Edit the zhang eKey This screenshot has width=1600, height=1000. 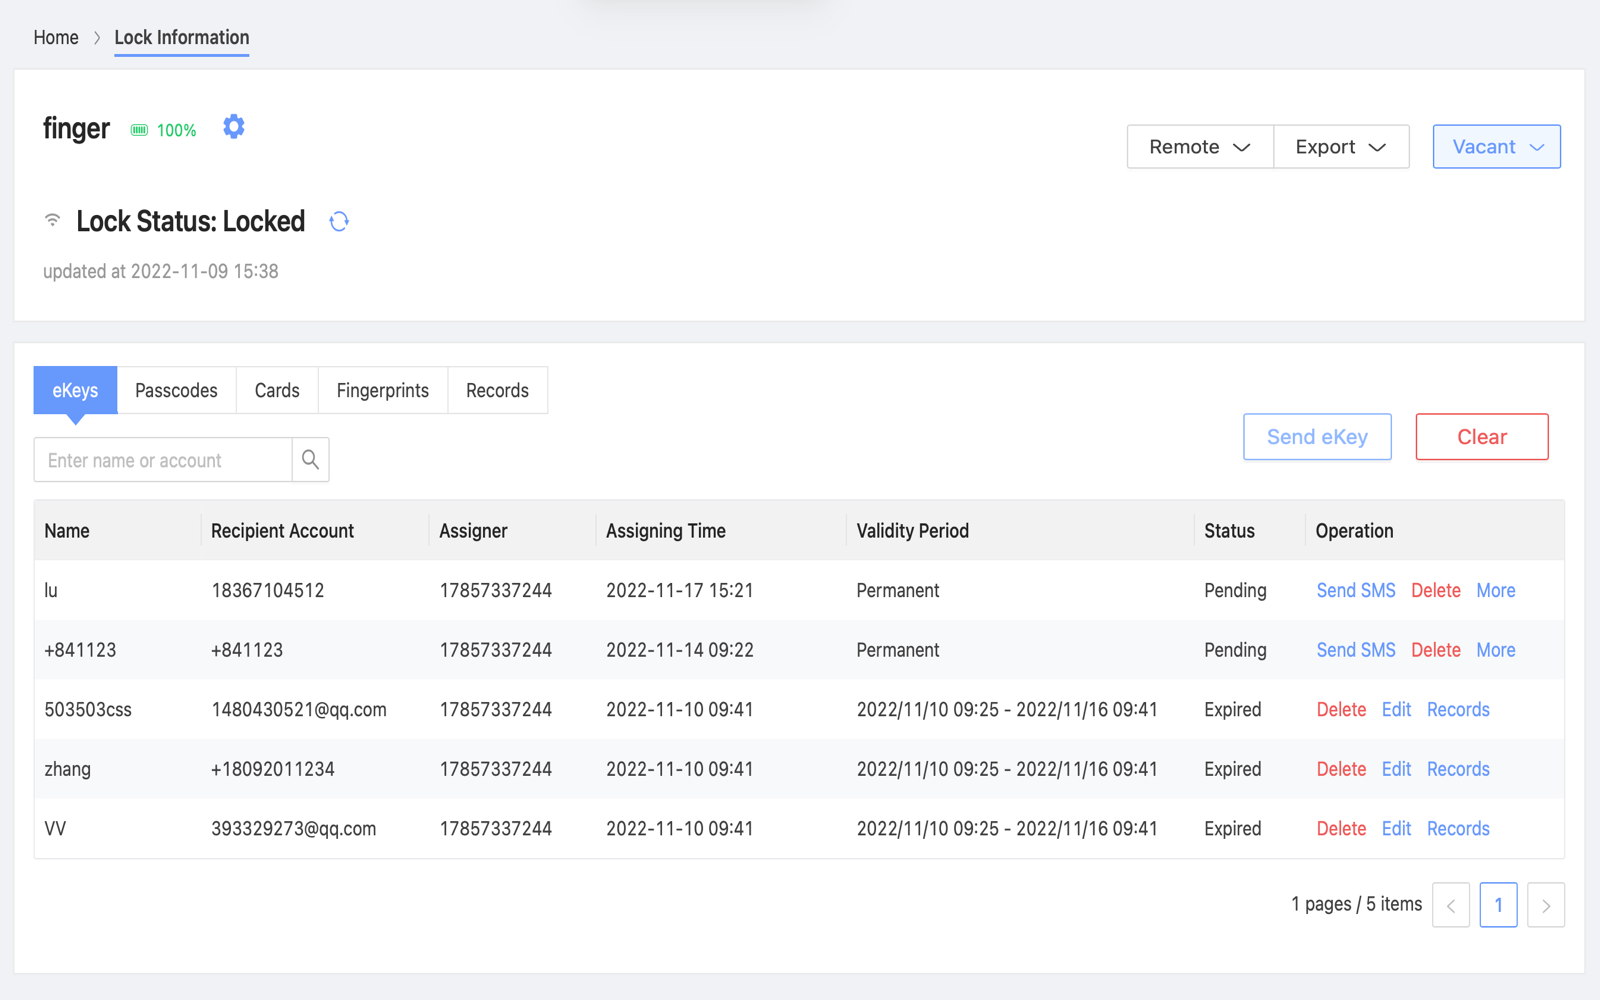[x=1396, y=769]
